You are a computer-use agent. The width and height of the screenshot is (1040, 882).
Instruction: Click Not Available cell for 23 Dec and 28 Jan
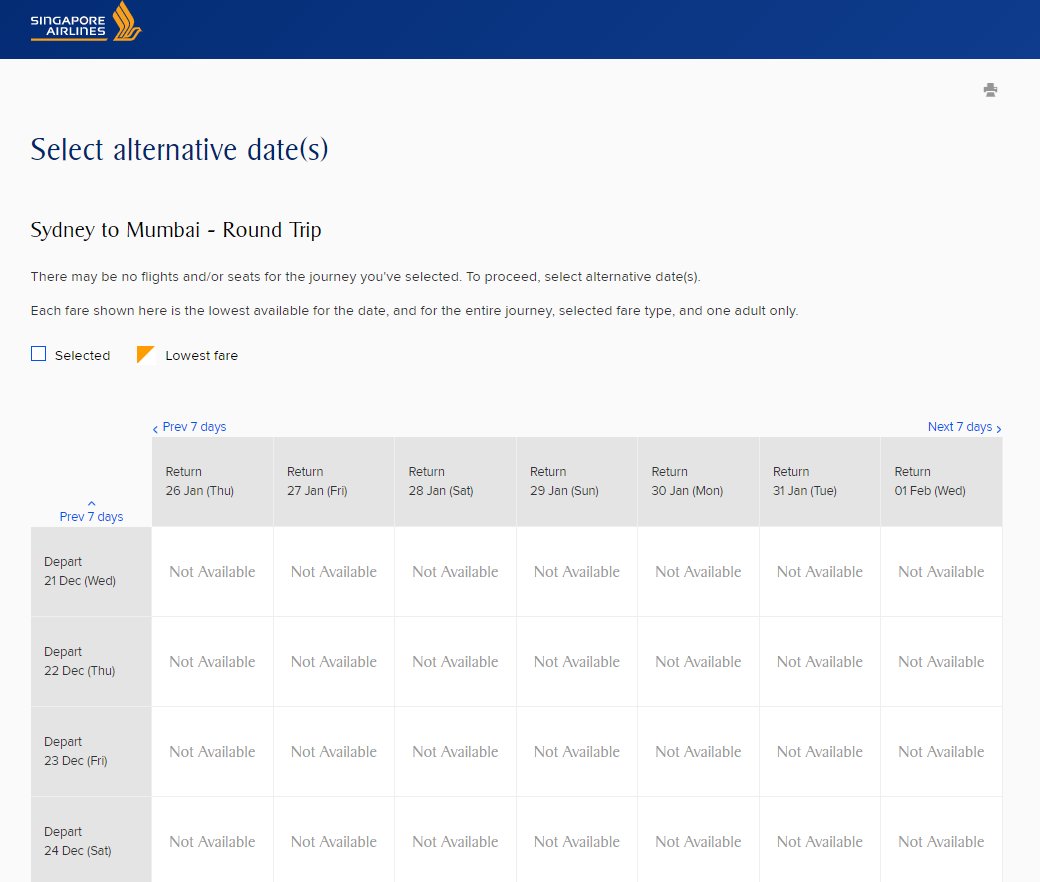pos(455,751)
